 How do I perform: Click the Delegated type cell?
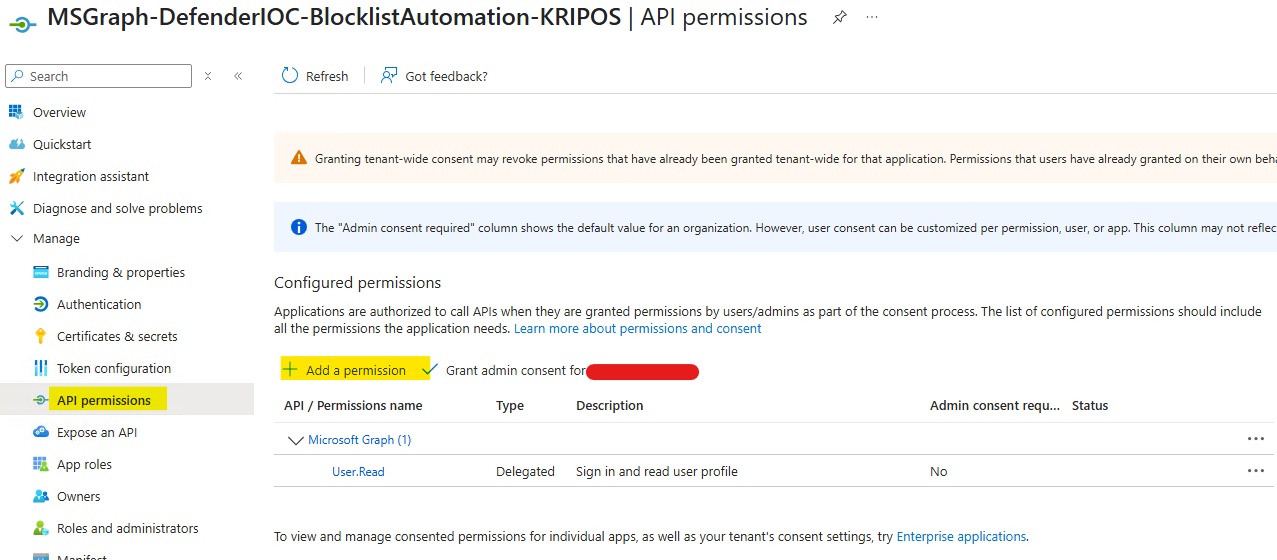point(525,471)
